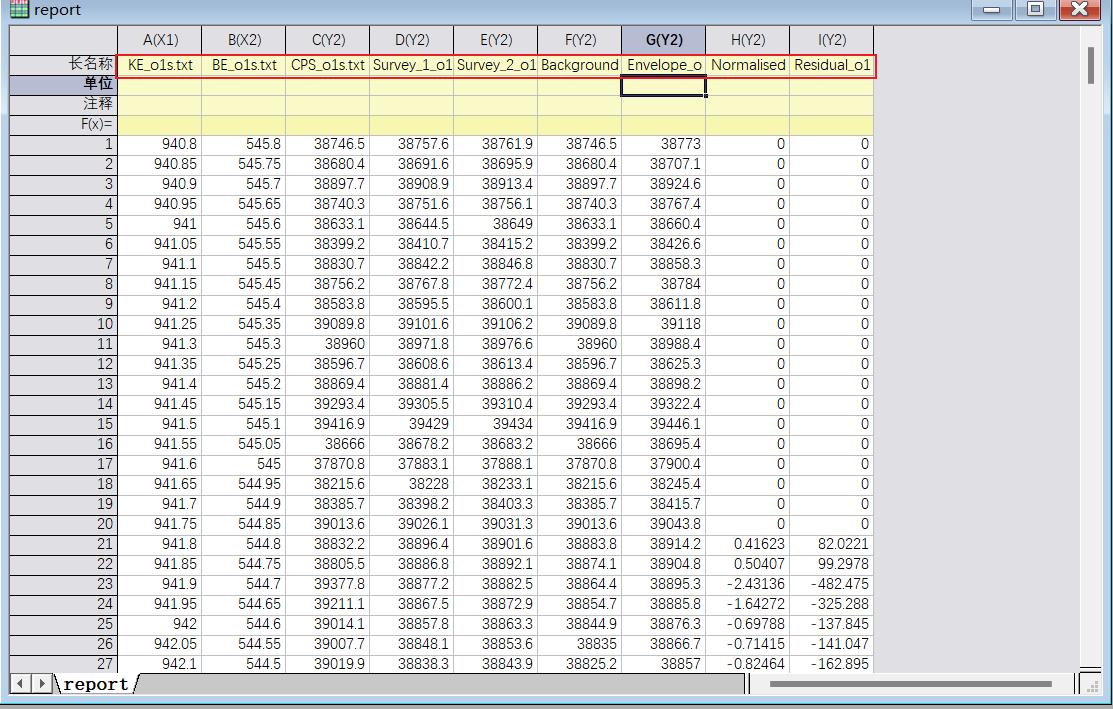
Task: Select column header D(Y2)
Action: [412, 40]
